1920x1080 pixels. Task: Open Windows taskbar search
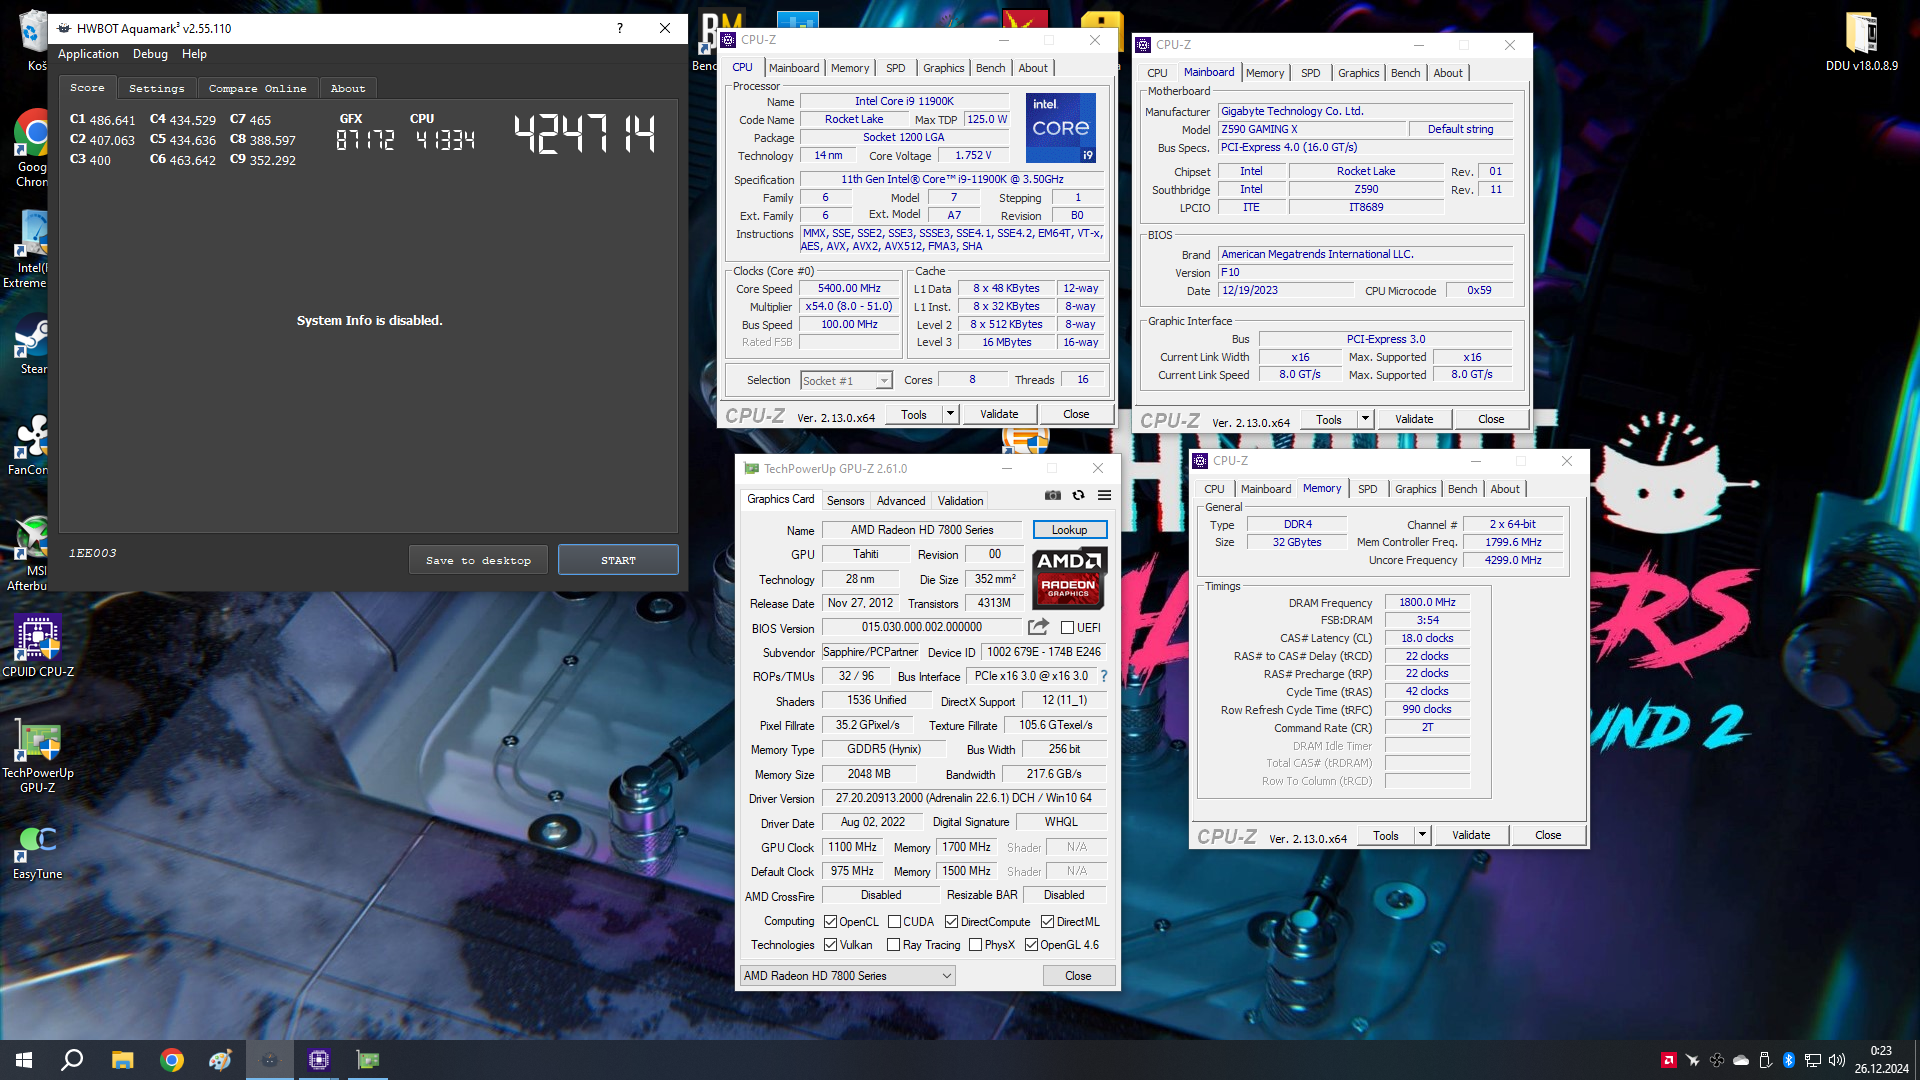[x=72, y=1060]
